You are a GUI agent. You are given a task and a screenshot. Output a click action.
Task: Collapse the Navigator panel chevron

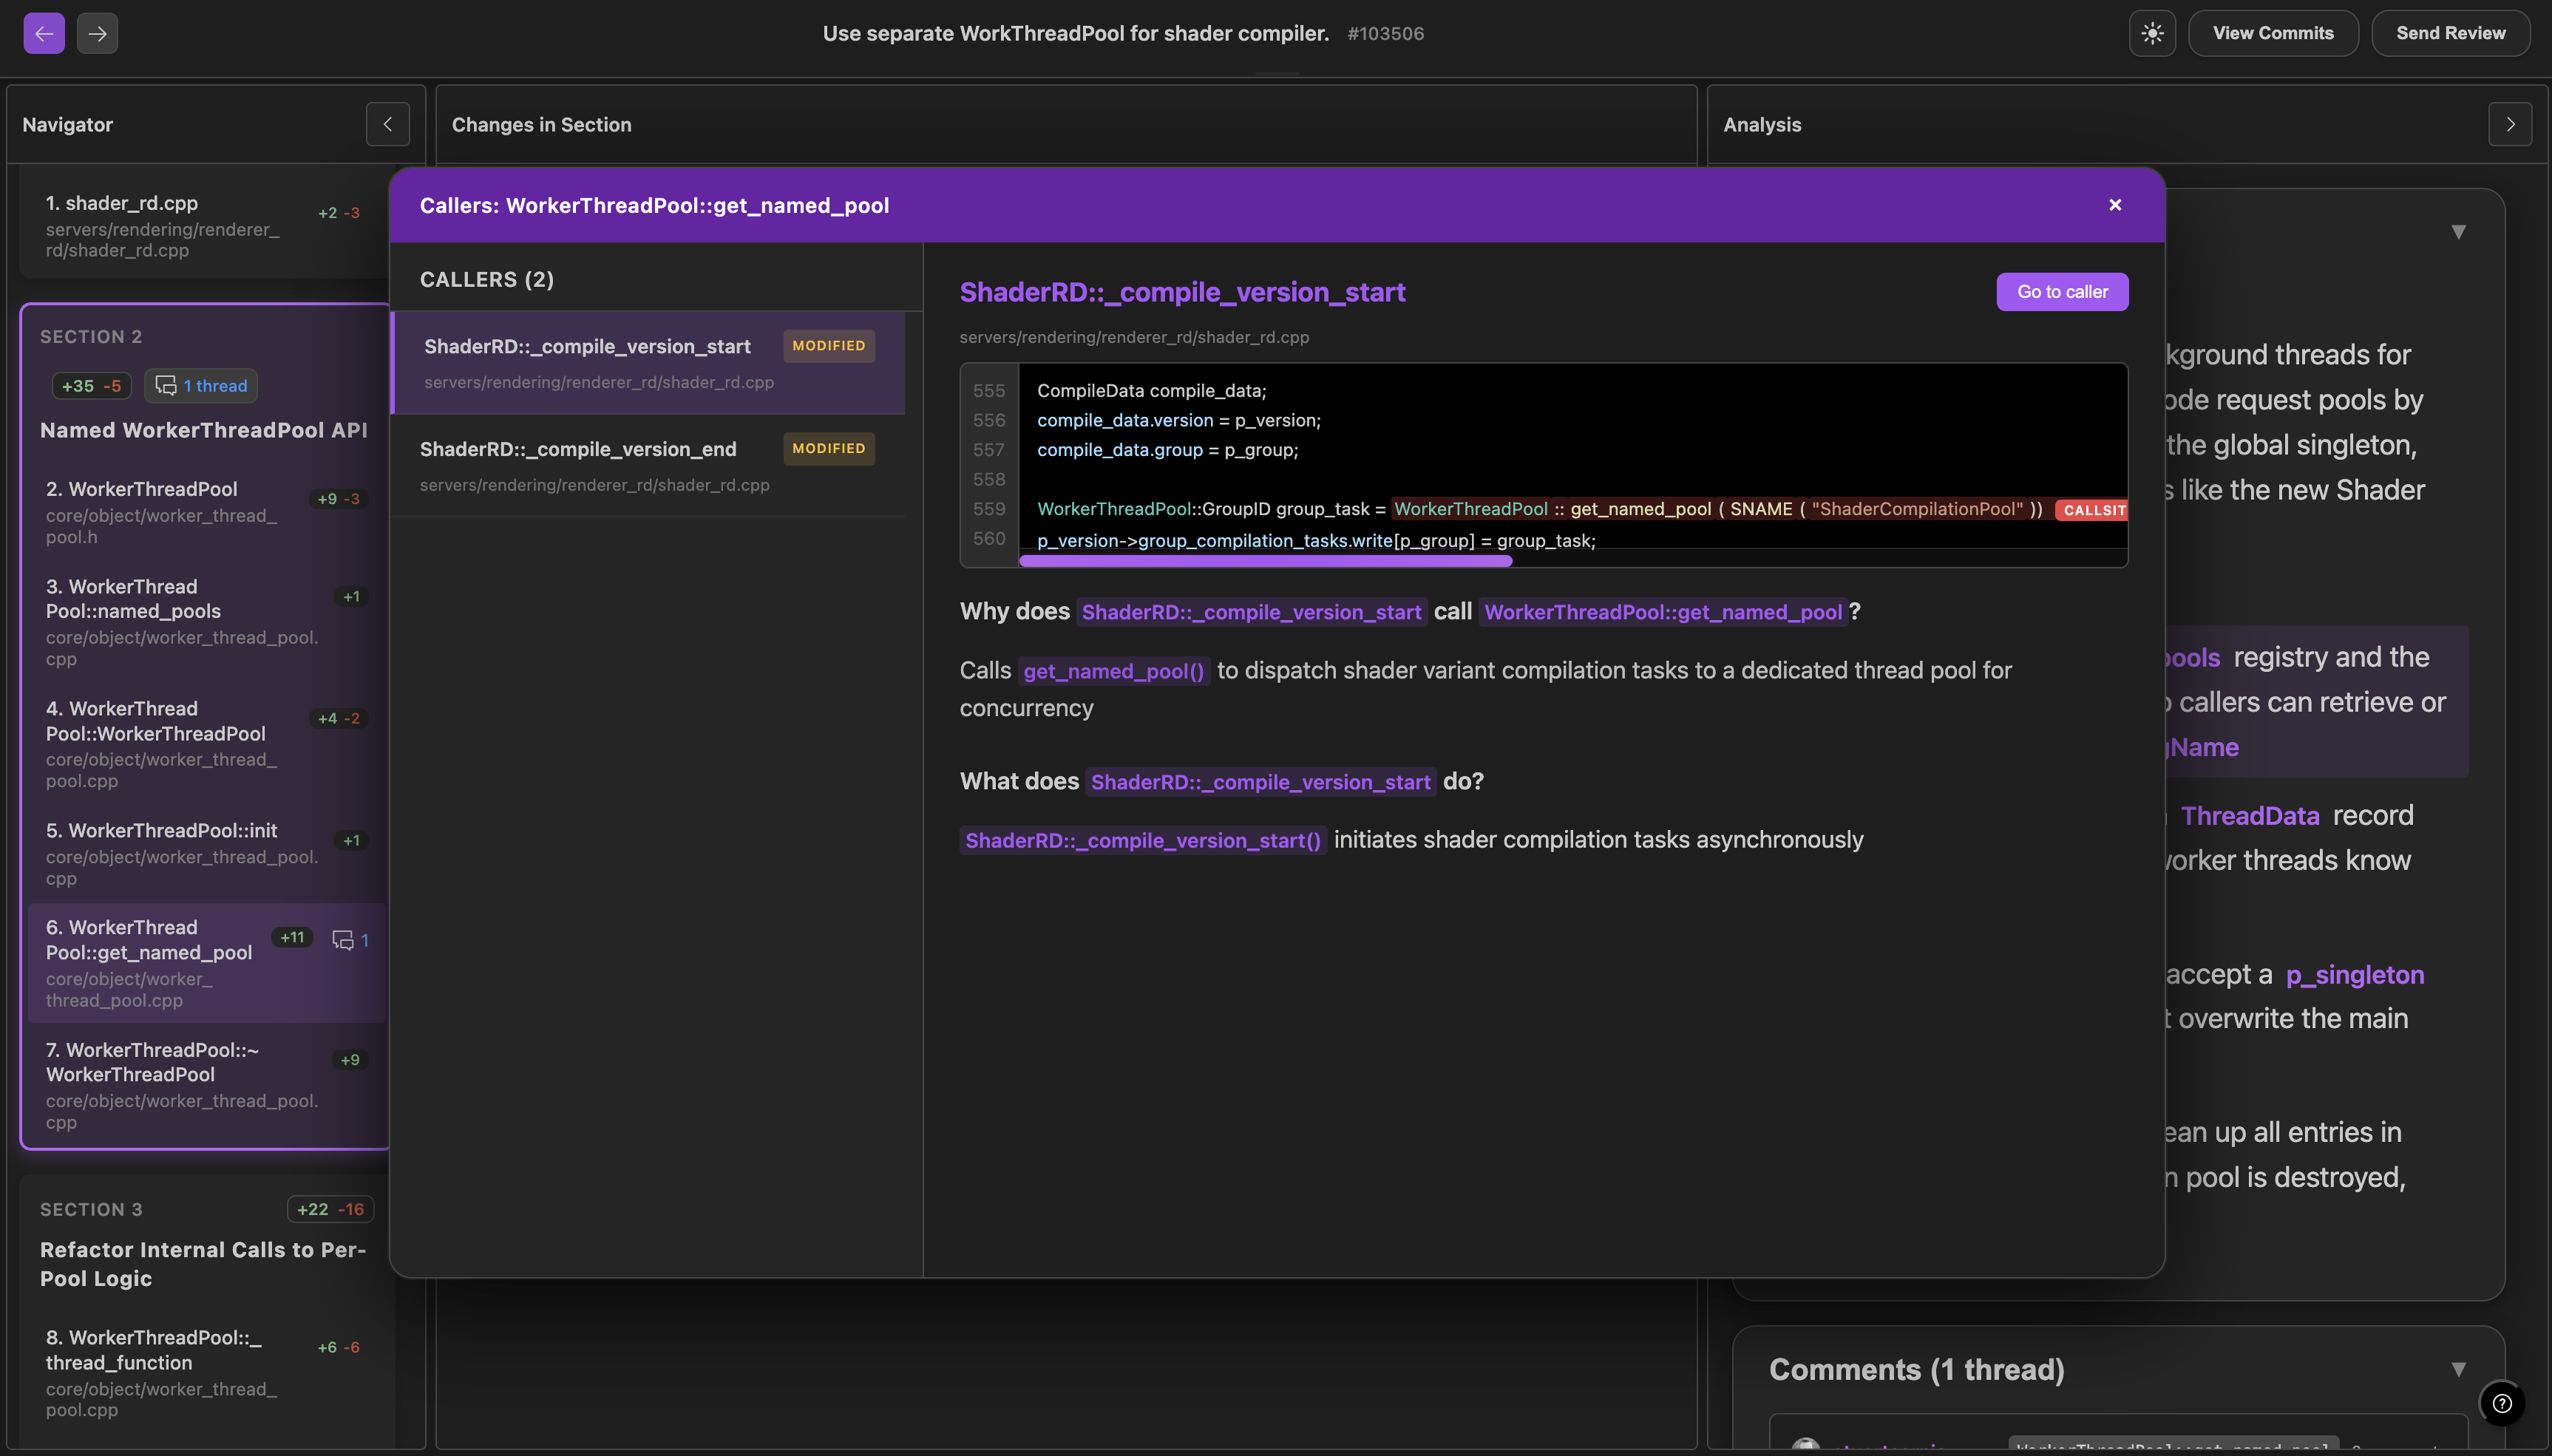click(x=387, y=124)
